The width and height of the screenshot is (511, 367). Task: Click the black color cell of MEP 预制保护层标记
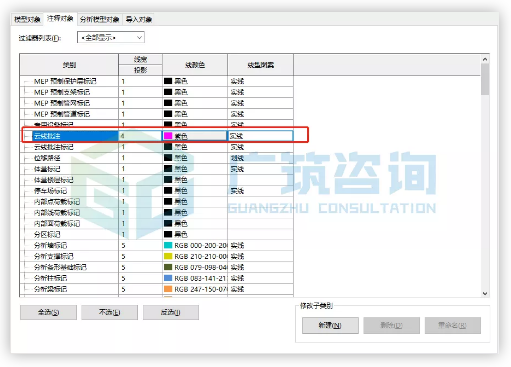pos(195,81)
